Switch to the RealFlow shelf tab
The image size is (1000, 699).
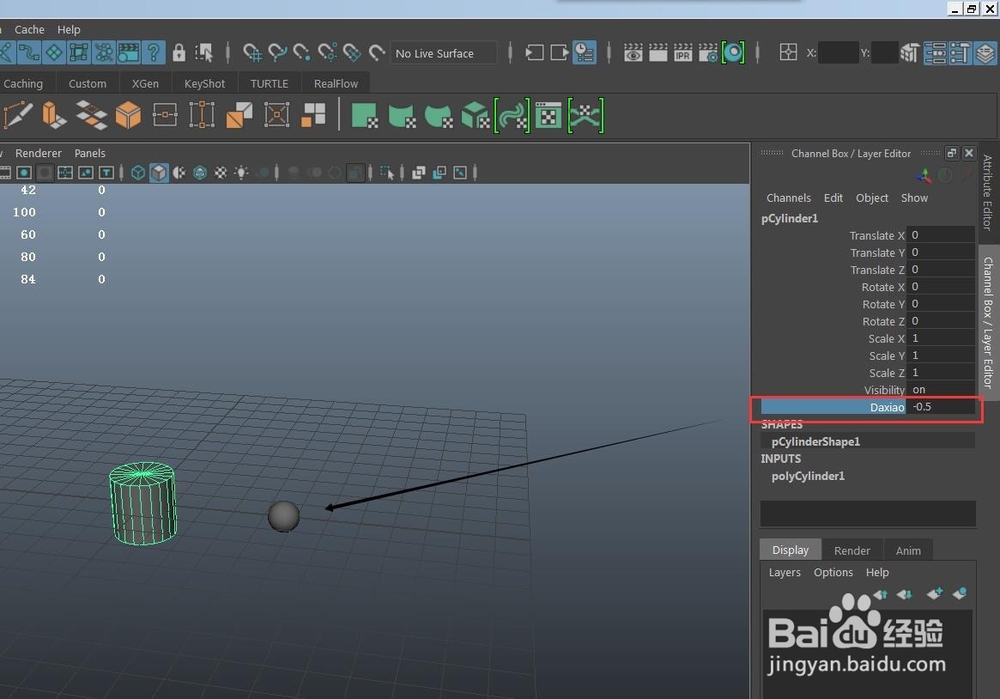pos(336,84)
